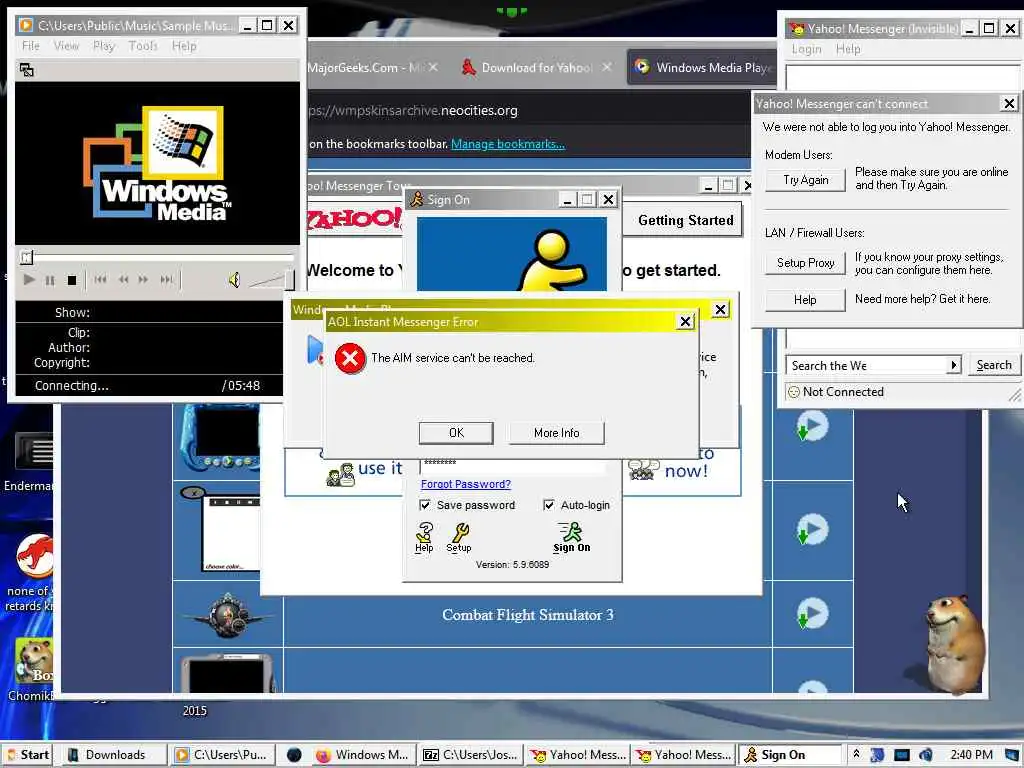The height and width of the screenshot is (768, 1024).
Task: Open the Forgot Password? link
Action: [466, 484]
